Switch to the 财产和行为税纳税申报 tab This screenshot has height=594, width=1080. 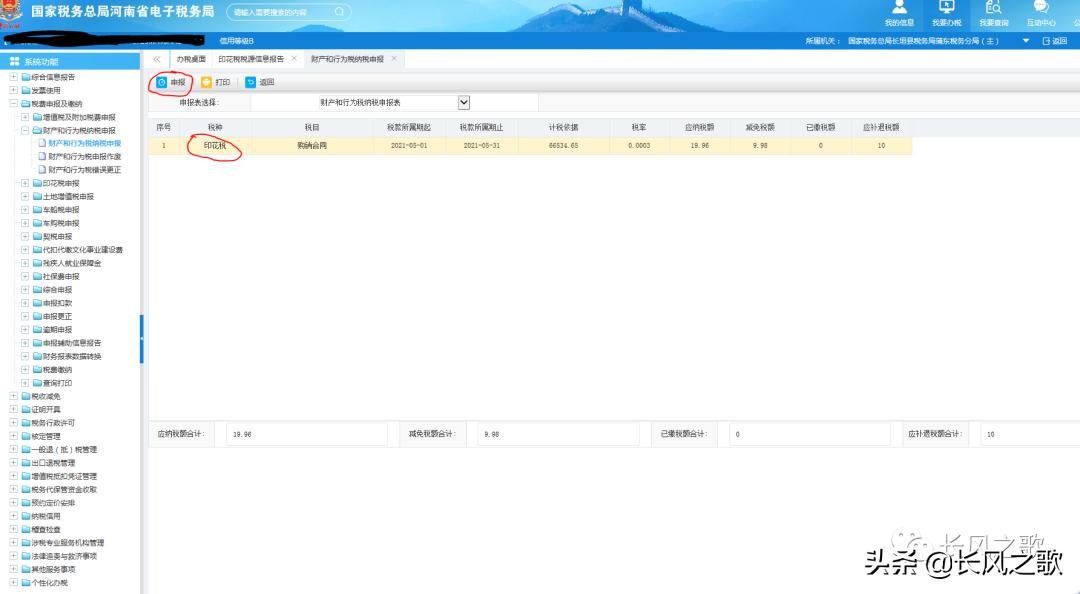[347, 59]
